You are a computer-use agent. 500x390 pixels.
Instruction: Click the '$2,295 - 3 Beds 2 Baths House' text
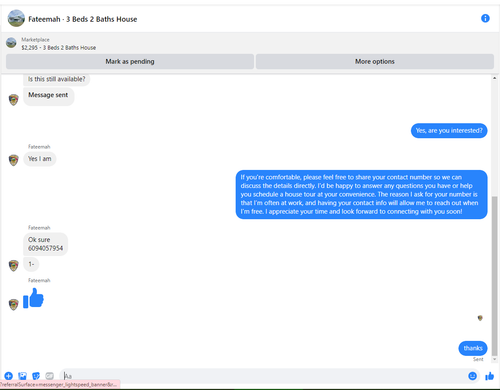point(59,48)
